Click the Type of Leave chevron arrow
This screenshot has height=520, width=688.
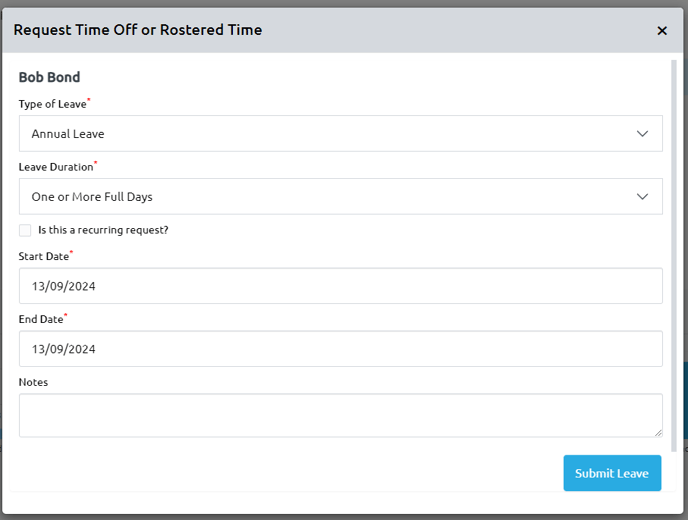click(x=642, y=134)
